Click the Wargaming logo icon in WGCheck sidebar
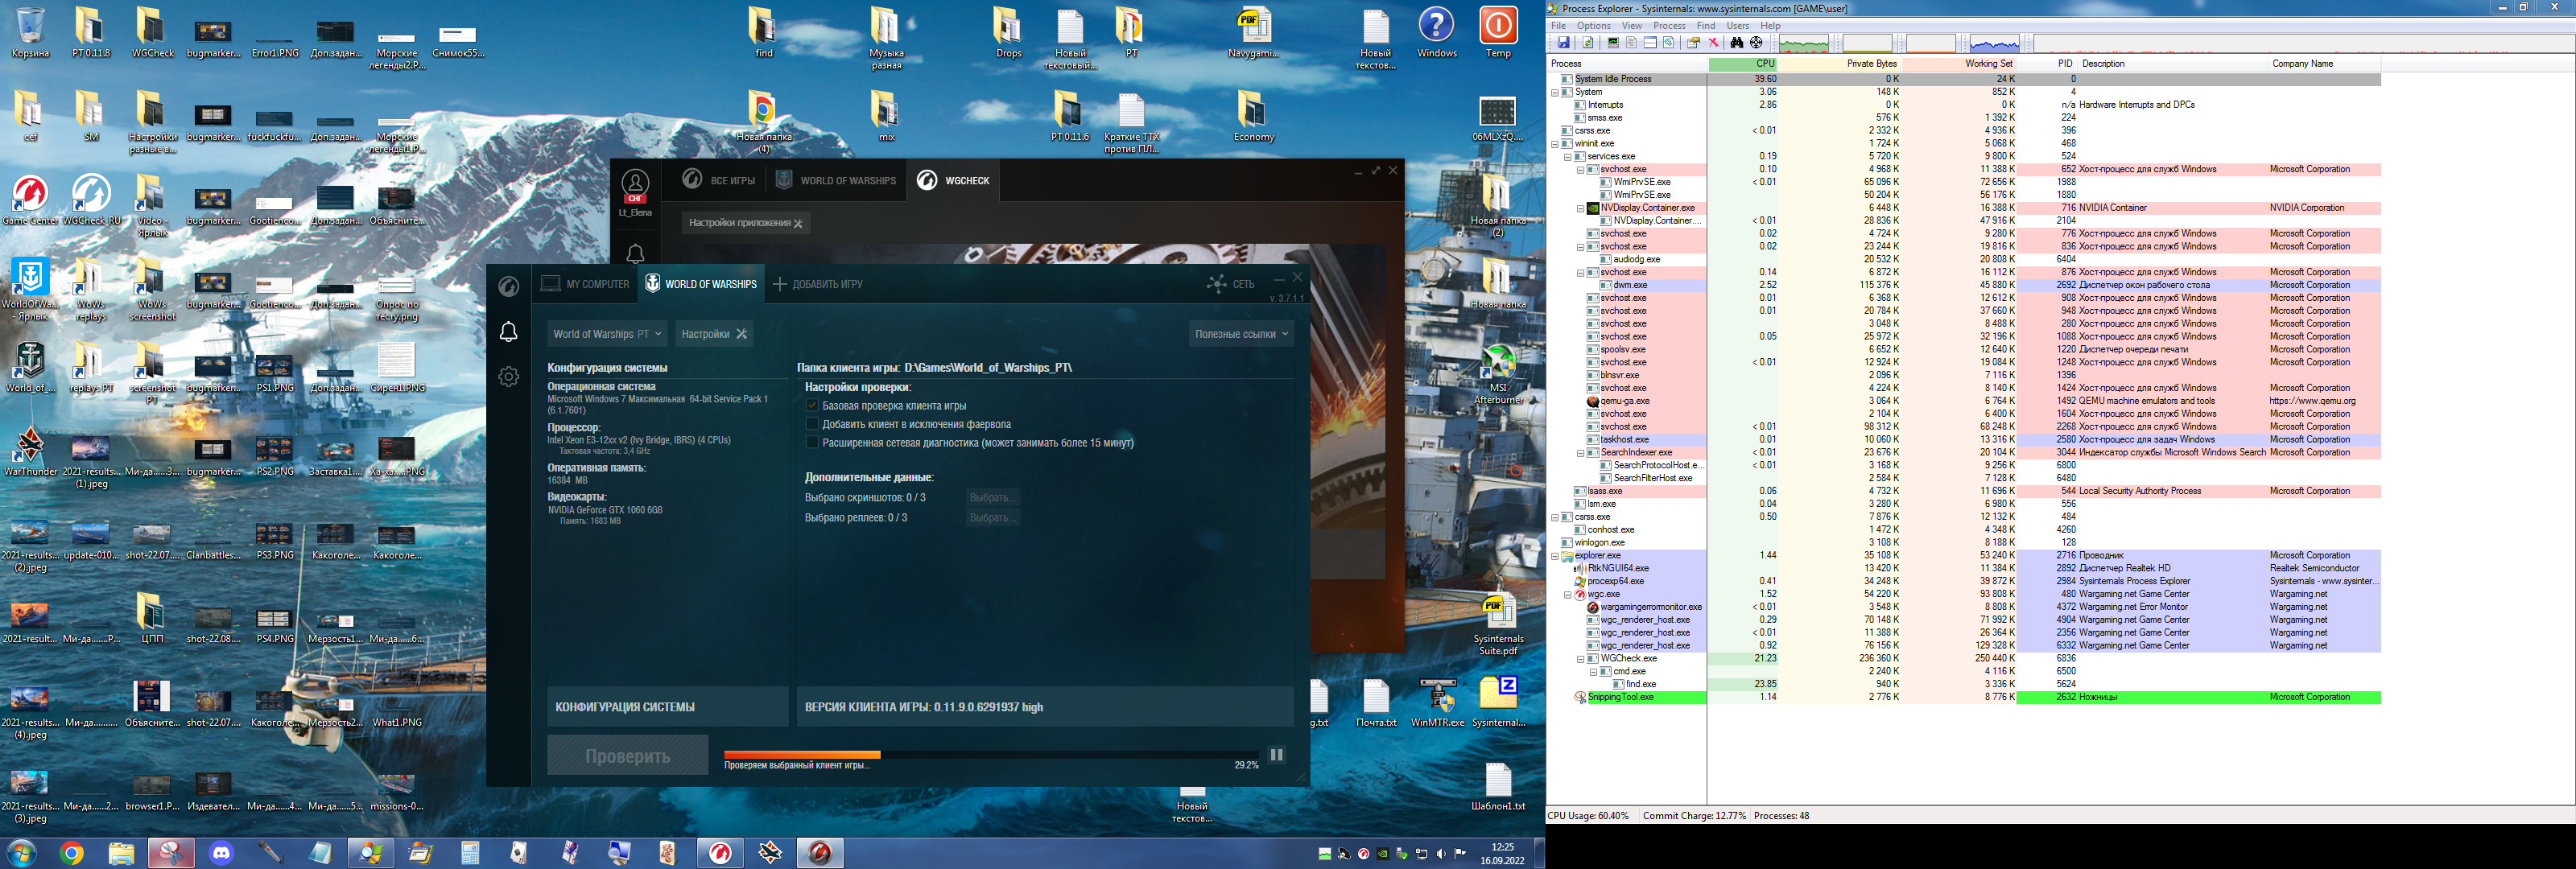2576x869 pixels. click(x=508, y=287)
